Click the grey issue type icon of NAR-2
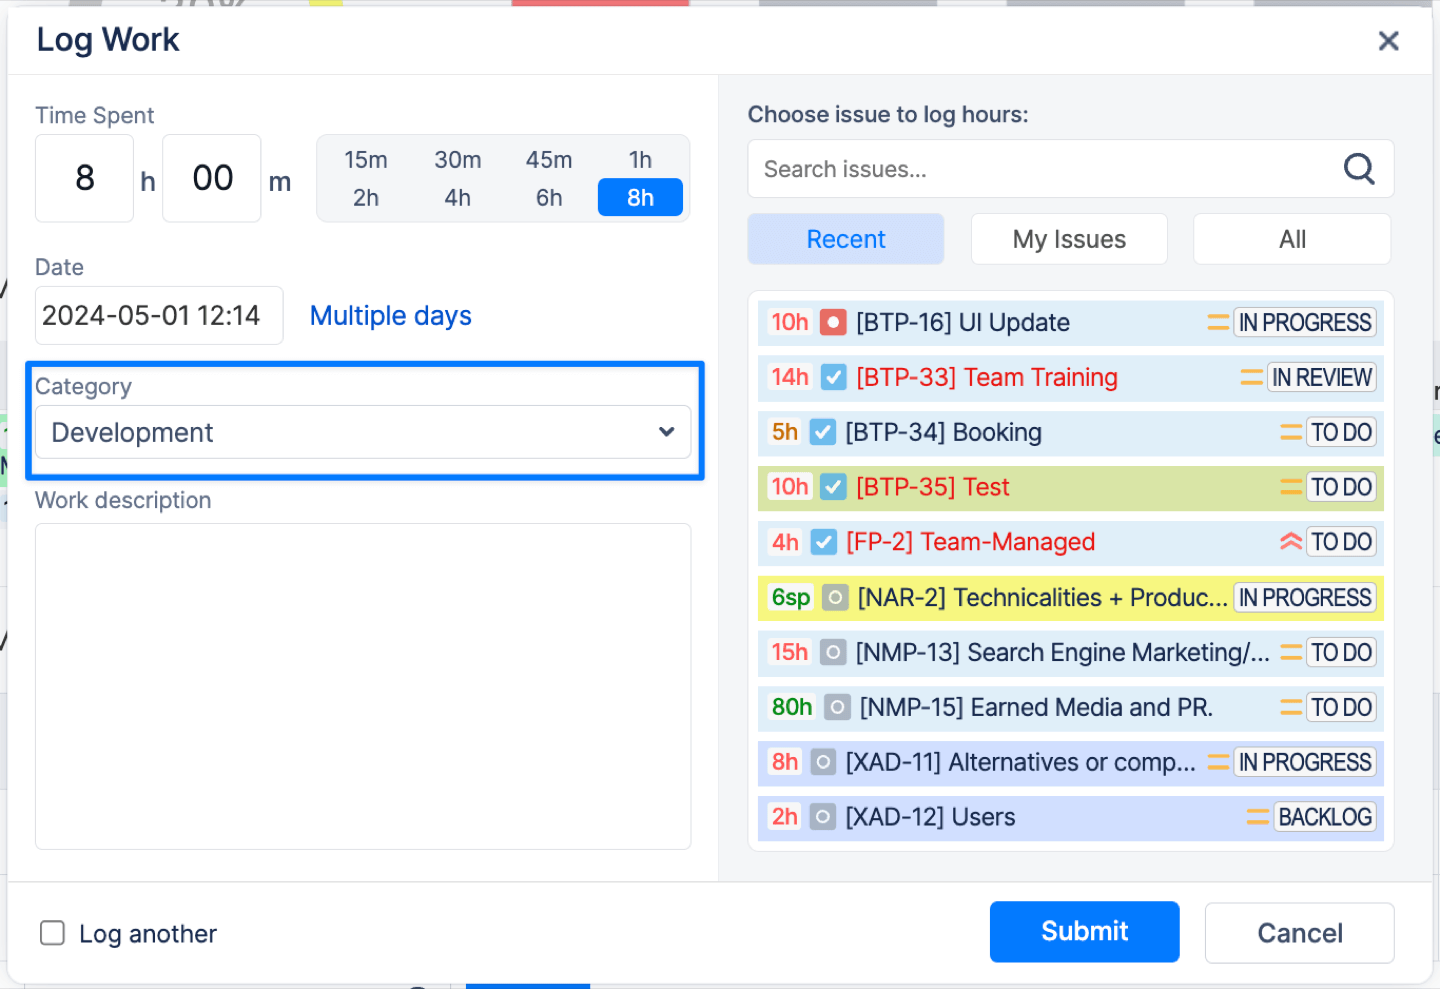This screenshot has height=989, width=1440. coord(835,597)
